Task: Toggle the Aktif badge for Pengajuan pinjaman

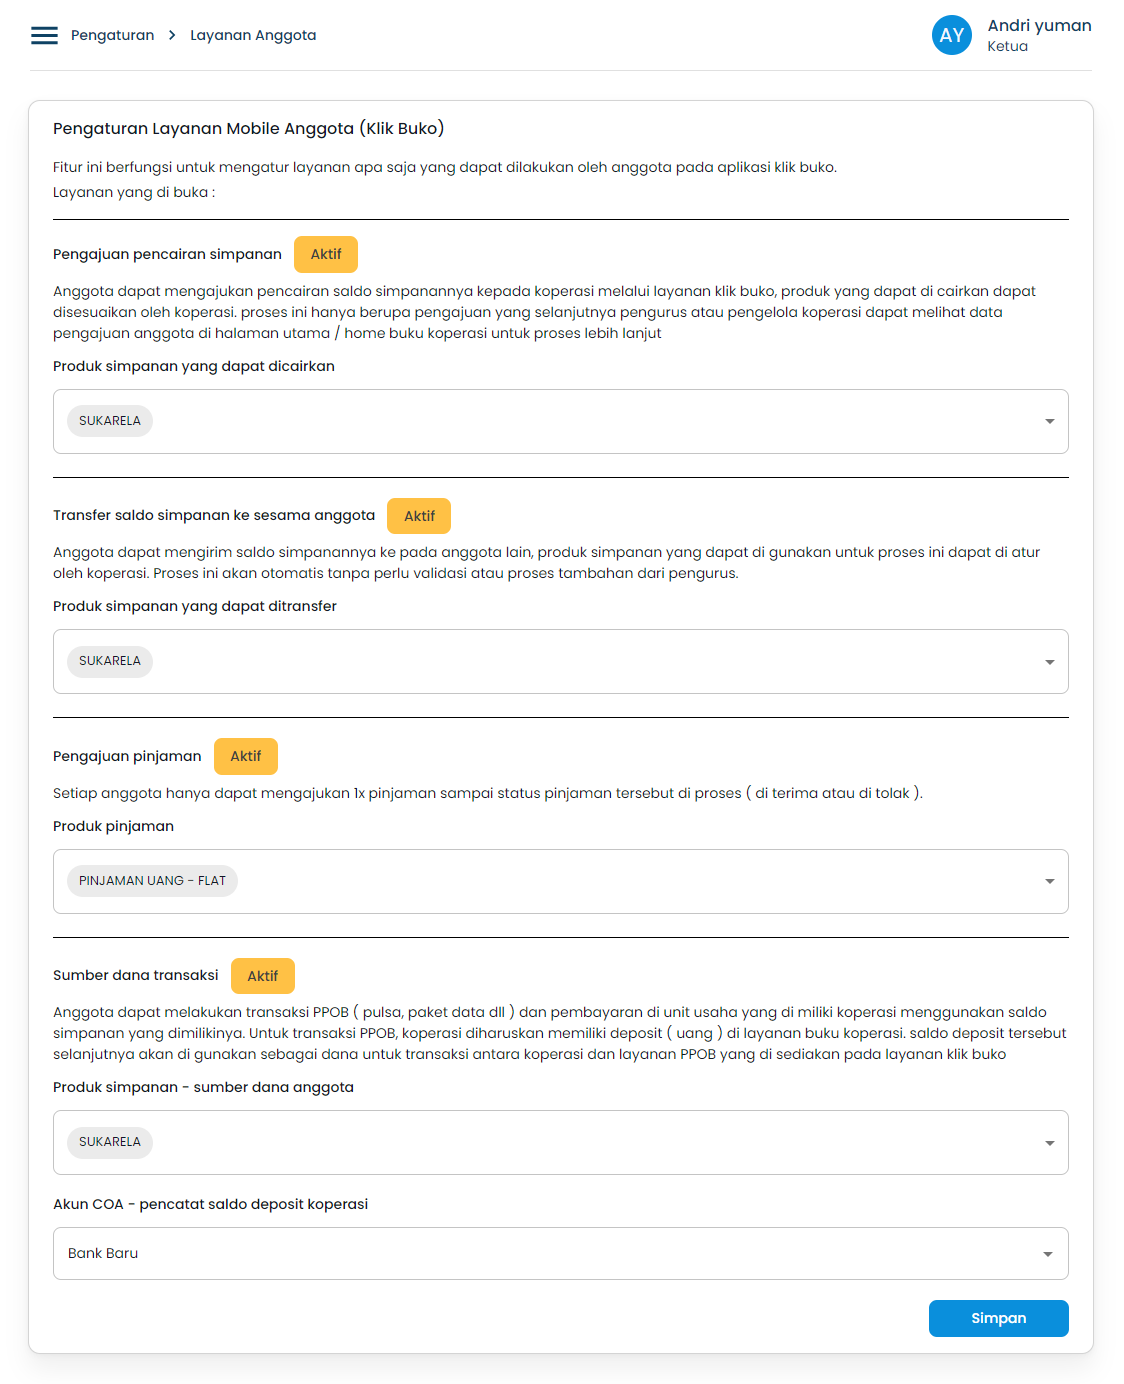Action: pos(245,756)
